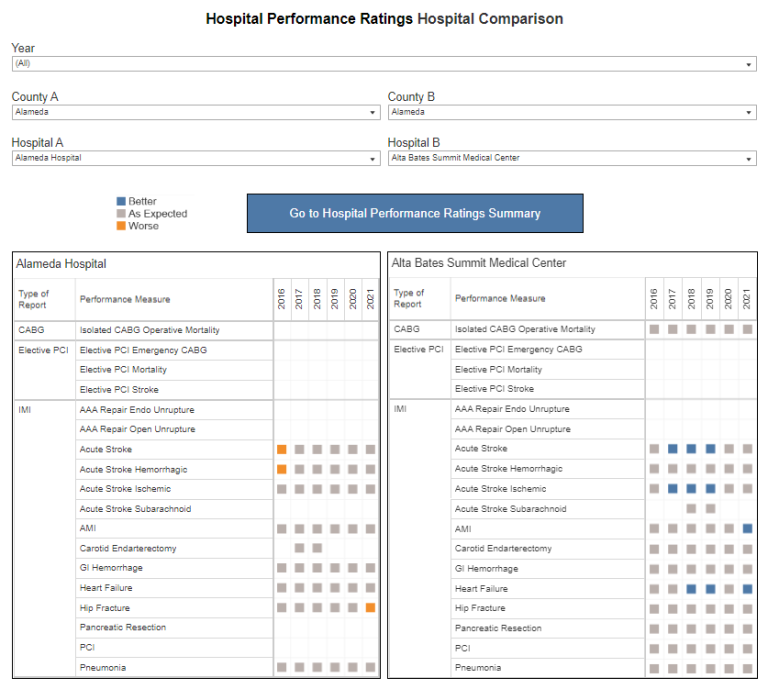This screenshot has height=689, width=768.
Task: Click Alameda Hospital's orange Acute Stroke 2016 mark
Action: pyautogui.click(x=282, y=450)
